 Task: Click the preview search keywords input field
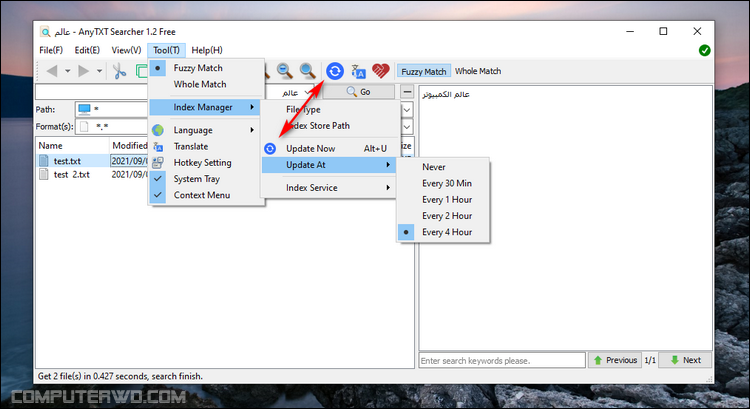point(502,360)
